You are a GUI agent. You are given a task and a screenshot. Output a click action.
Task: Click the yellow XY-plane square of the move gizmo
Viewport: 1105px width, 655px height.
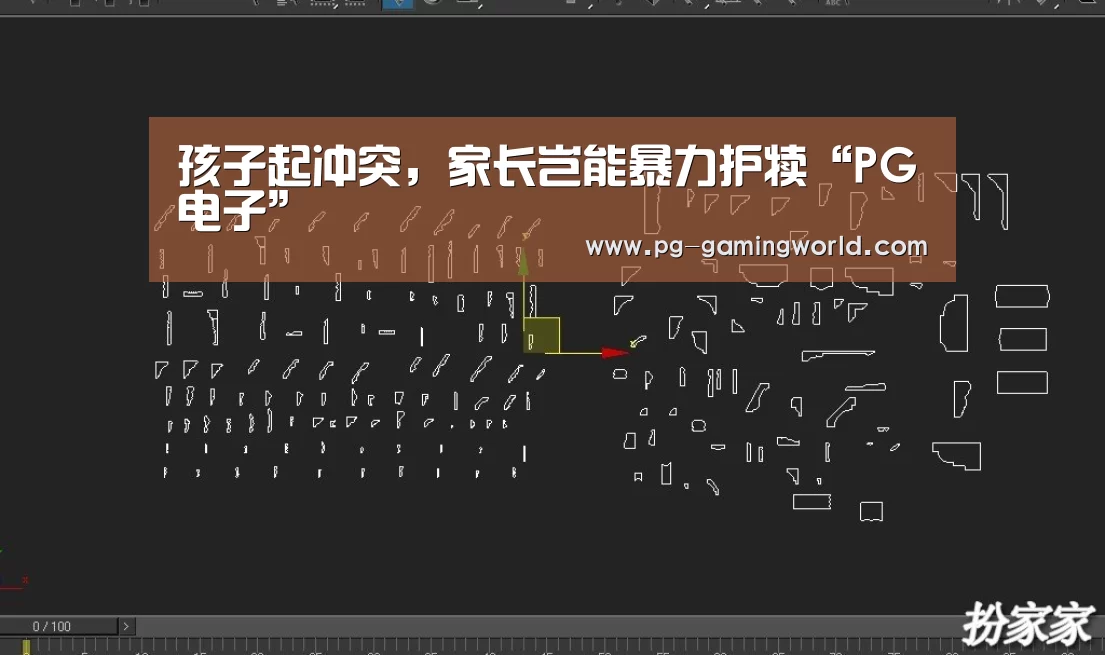click(x=541, y=335)
